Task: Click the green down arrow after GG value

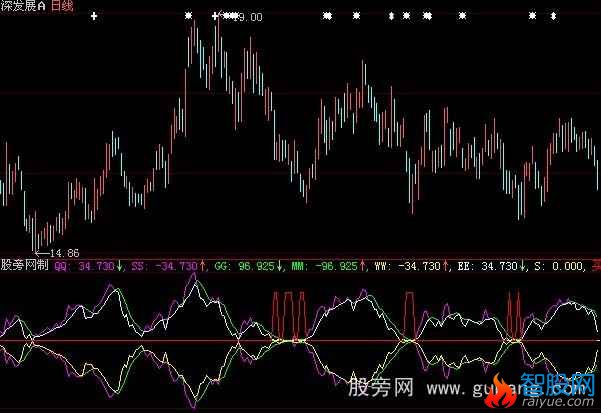Action: (x=279, y=266)
